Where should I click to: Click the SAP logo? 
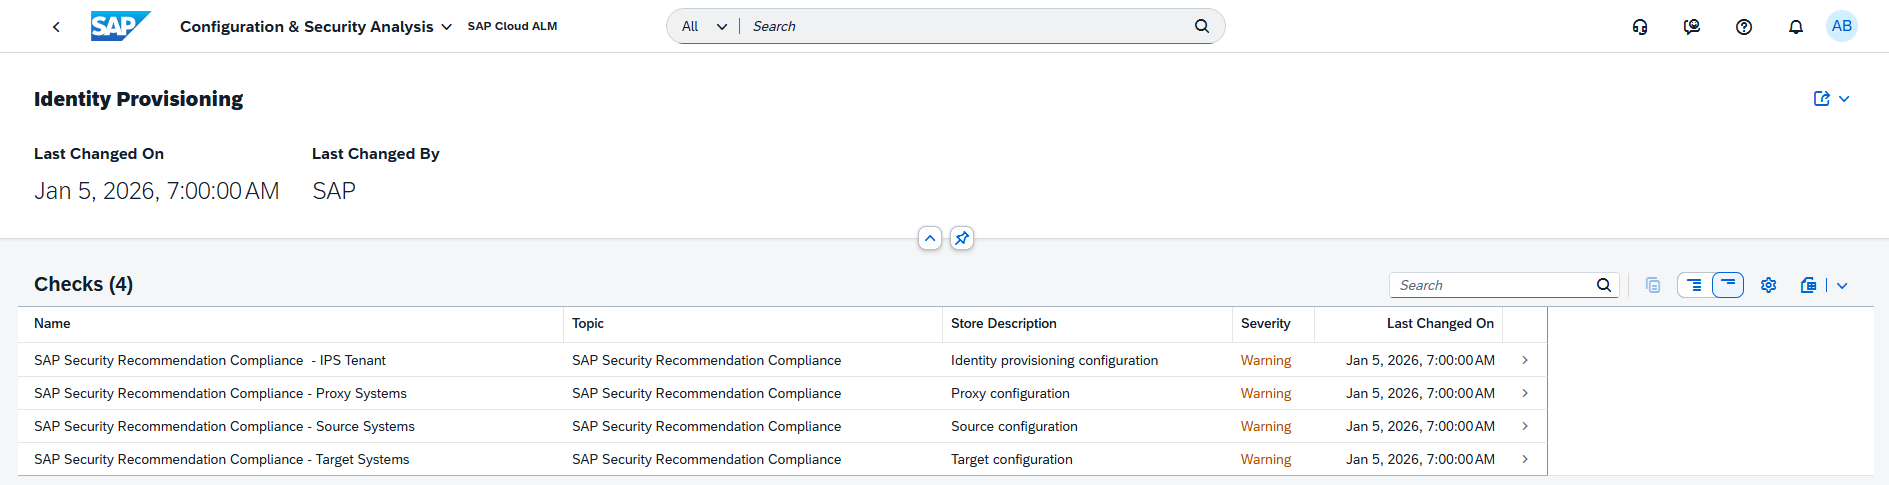[x=120, y=26]
